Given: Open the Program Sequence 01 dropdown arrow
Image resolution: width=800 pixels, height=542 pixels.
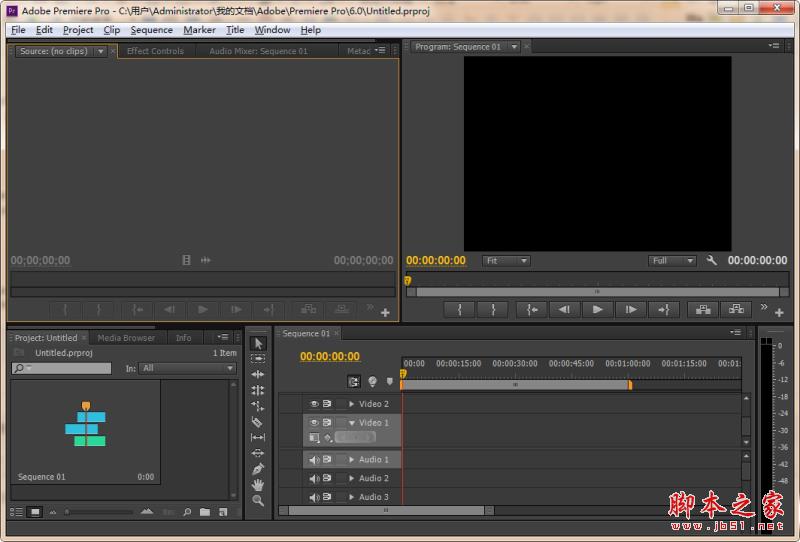Looking at the screenshot, I should pos(514,47).
